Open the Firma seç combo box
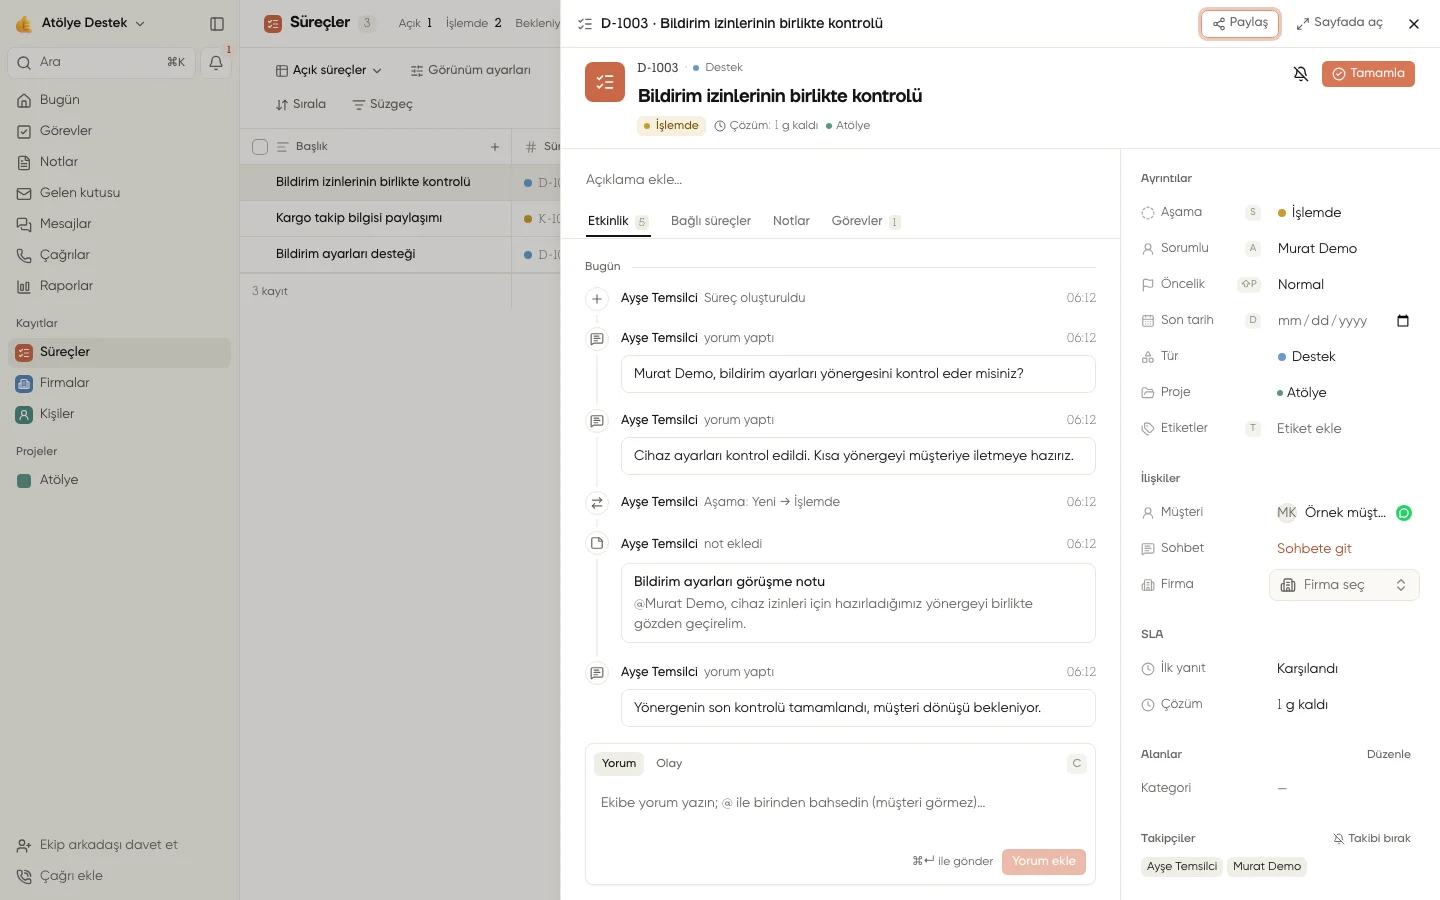Viewport: 1440px width, 900px height. click(1344, 585)
